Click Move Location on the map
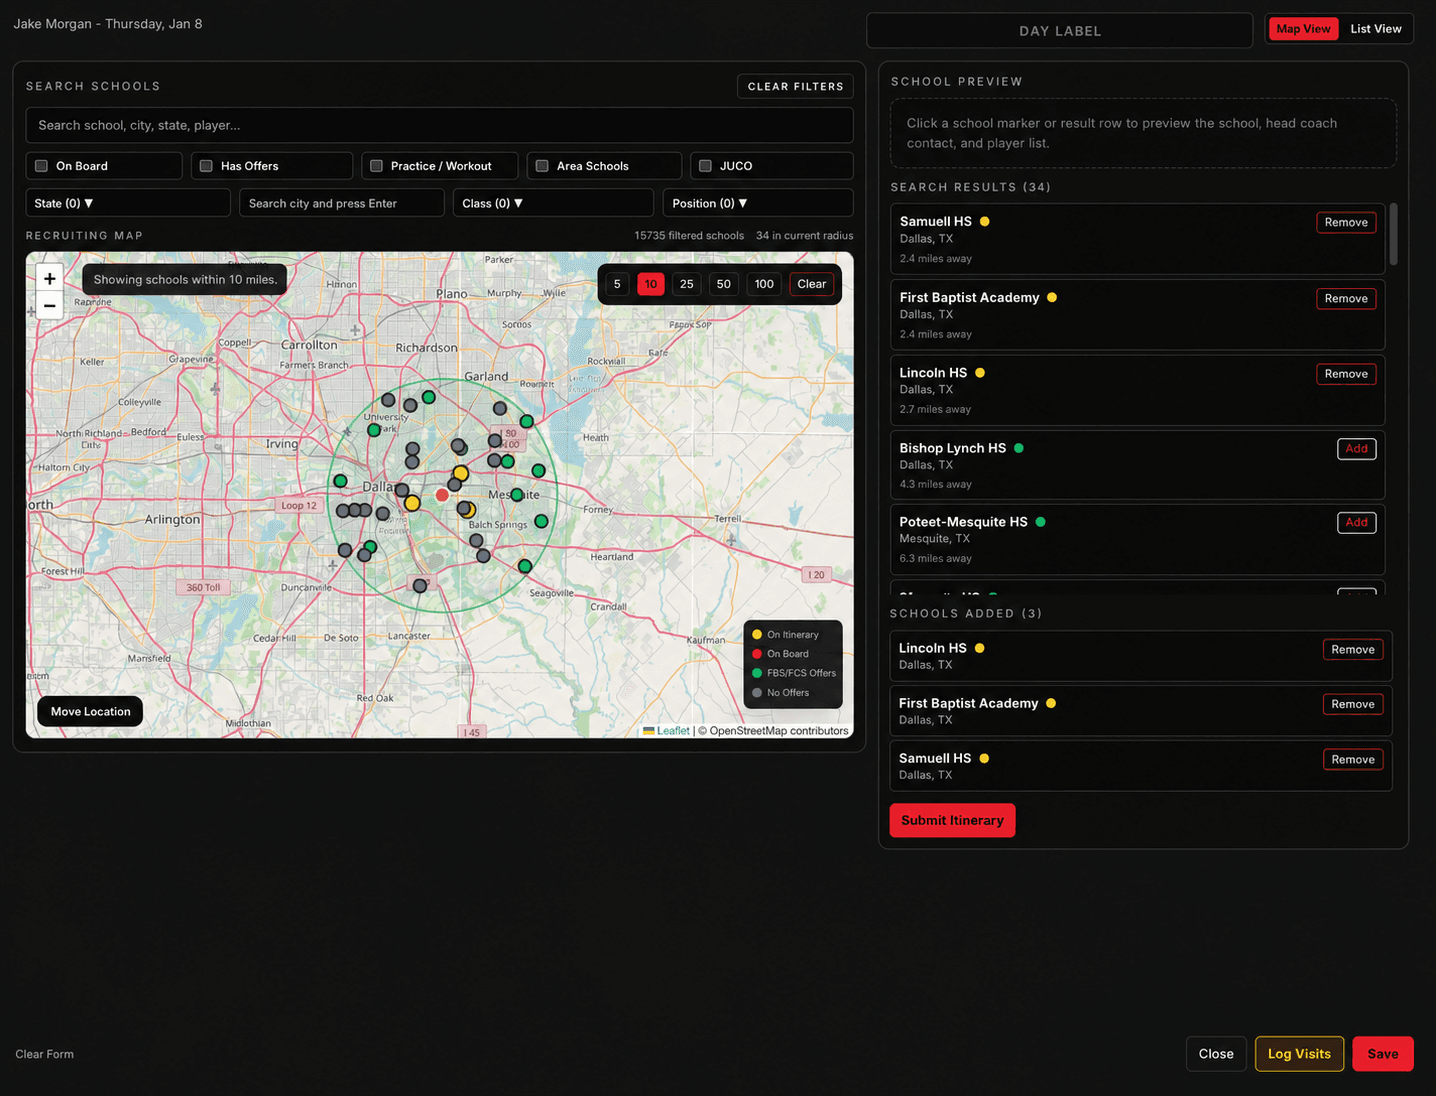The height and width of the screenshot is (1096, 1436). tap(91, 712)
